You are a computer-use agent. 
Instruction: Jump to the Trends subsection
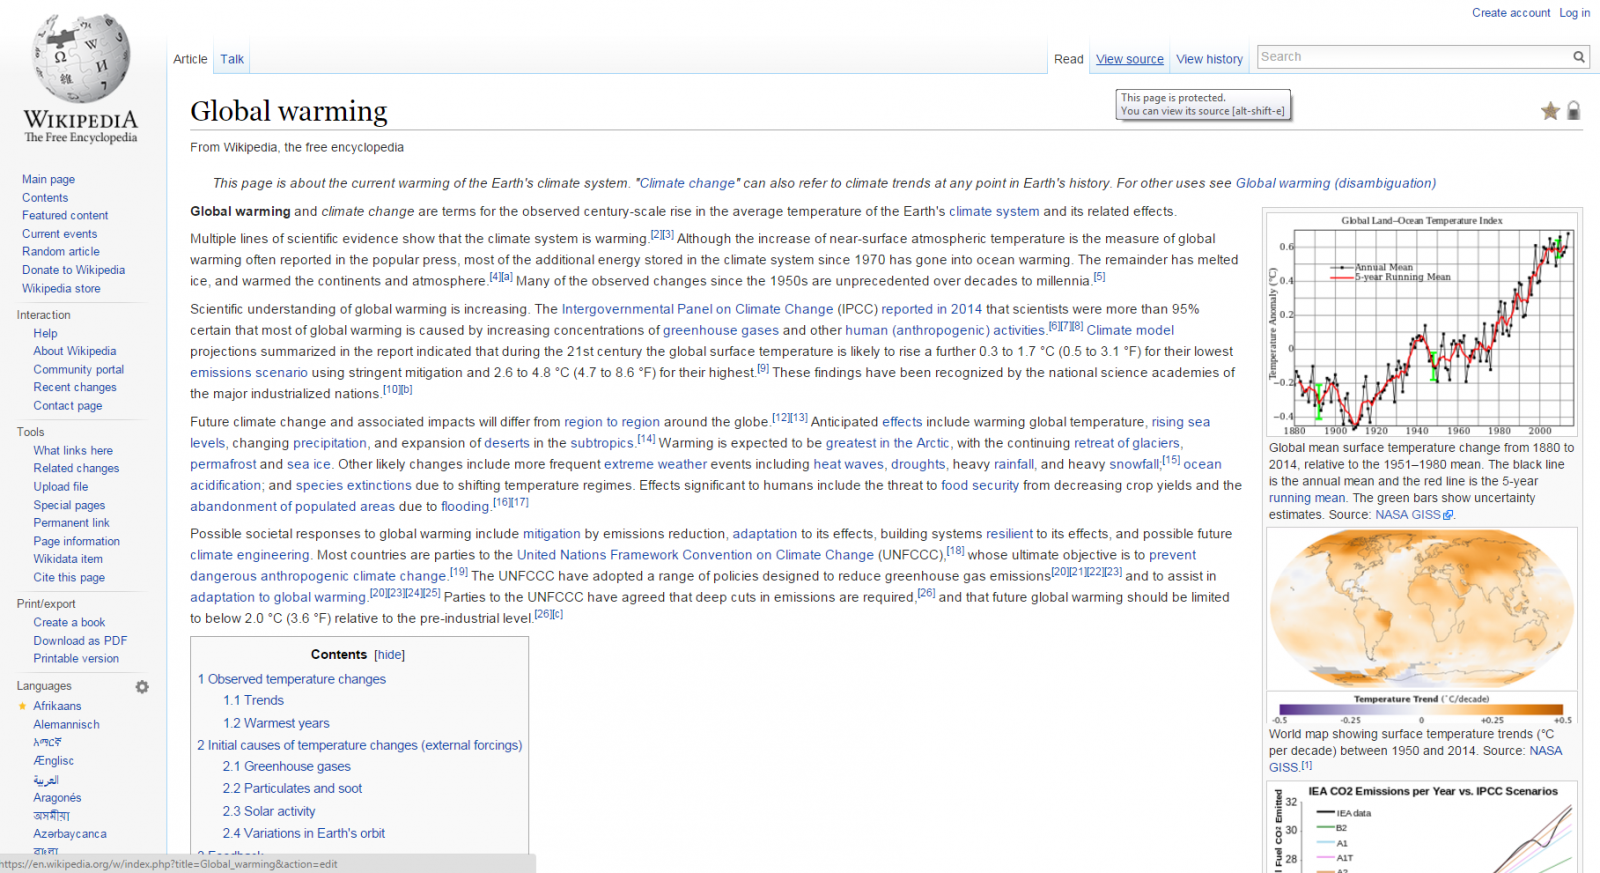tap(253, 701)
